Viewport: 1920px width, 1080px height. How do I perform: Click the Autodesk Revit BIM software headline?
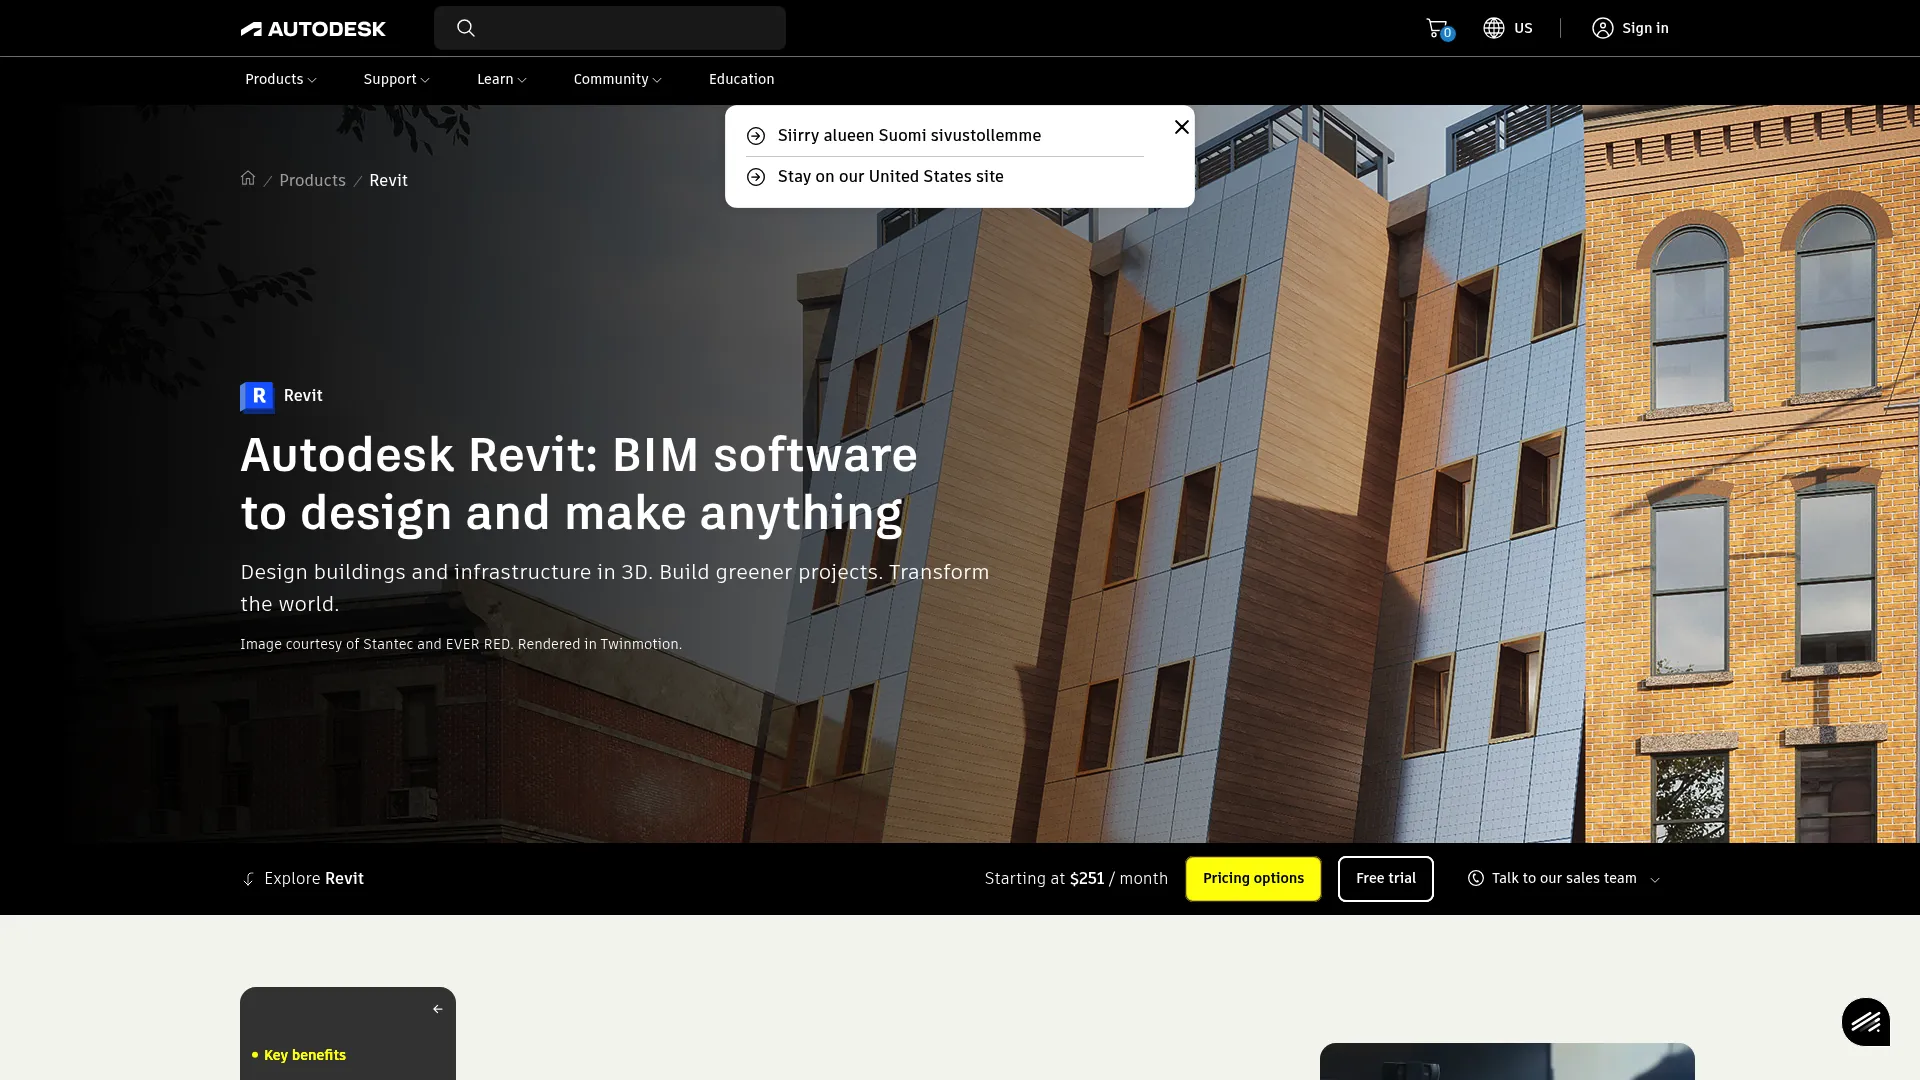579,484
